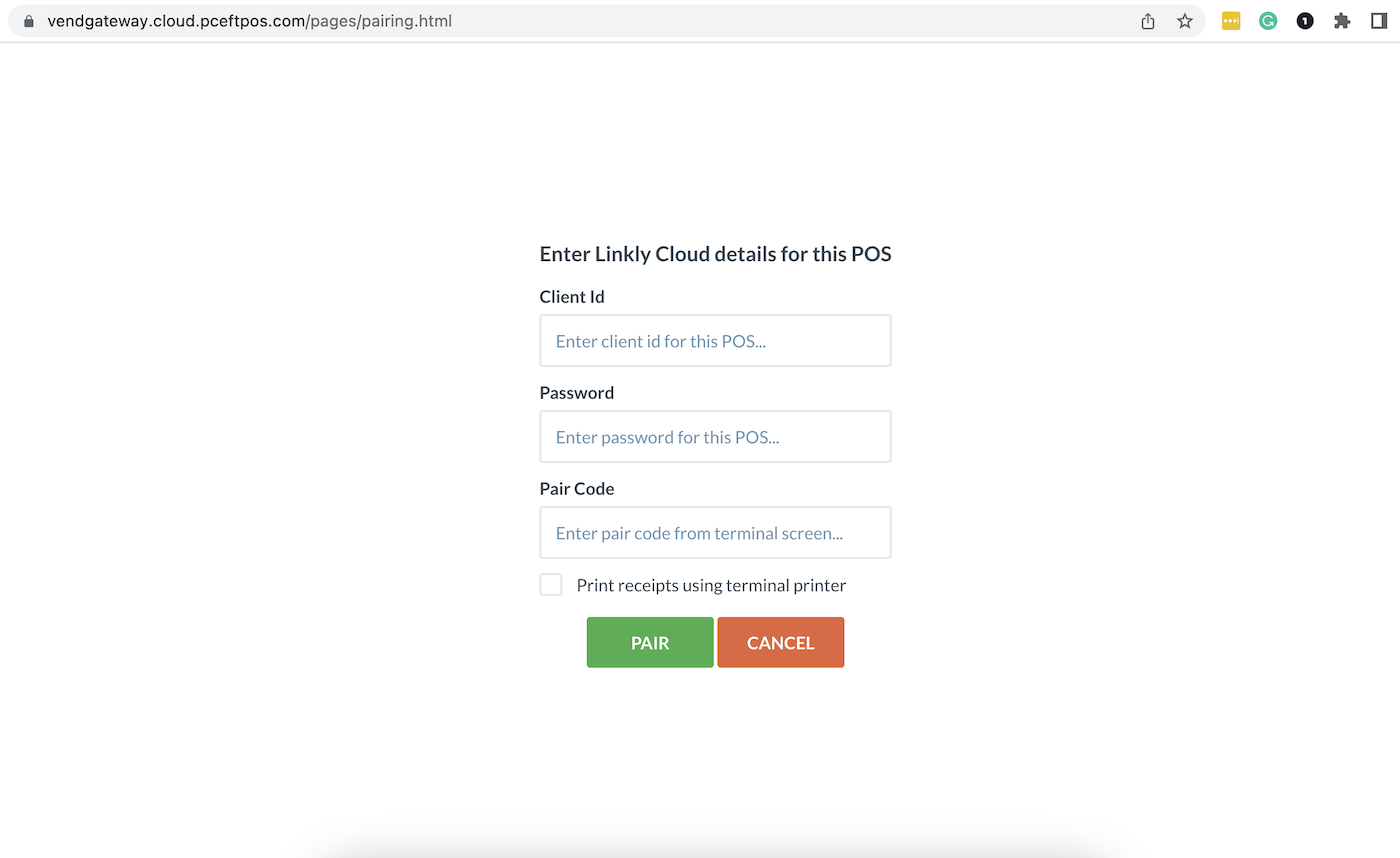The width and height of the screenshot is (1400, 858).
Task: Open the Extensions puzzle-piece menu
Action: pyautogui.click(x=1342, y=21)
